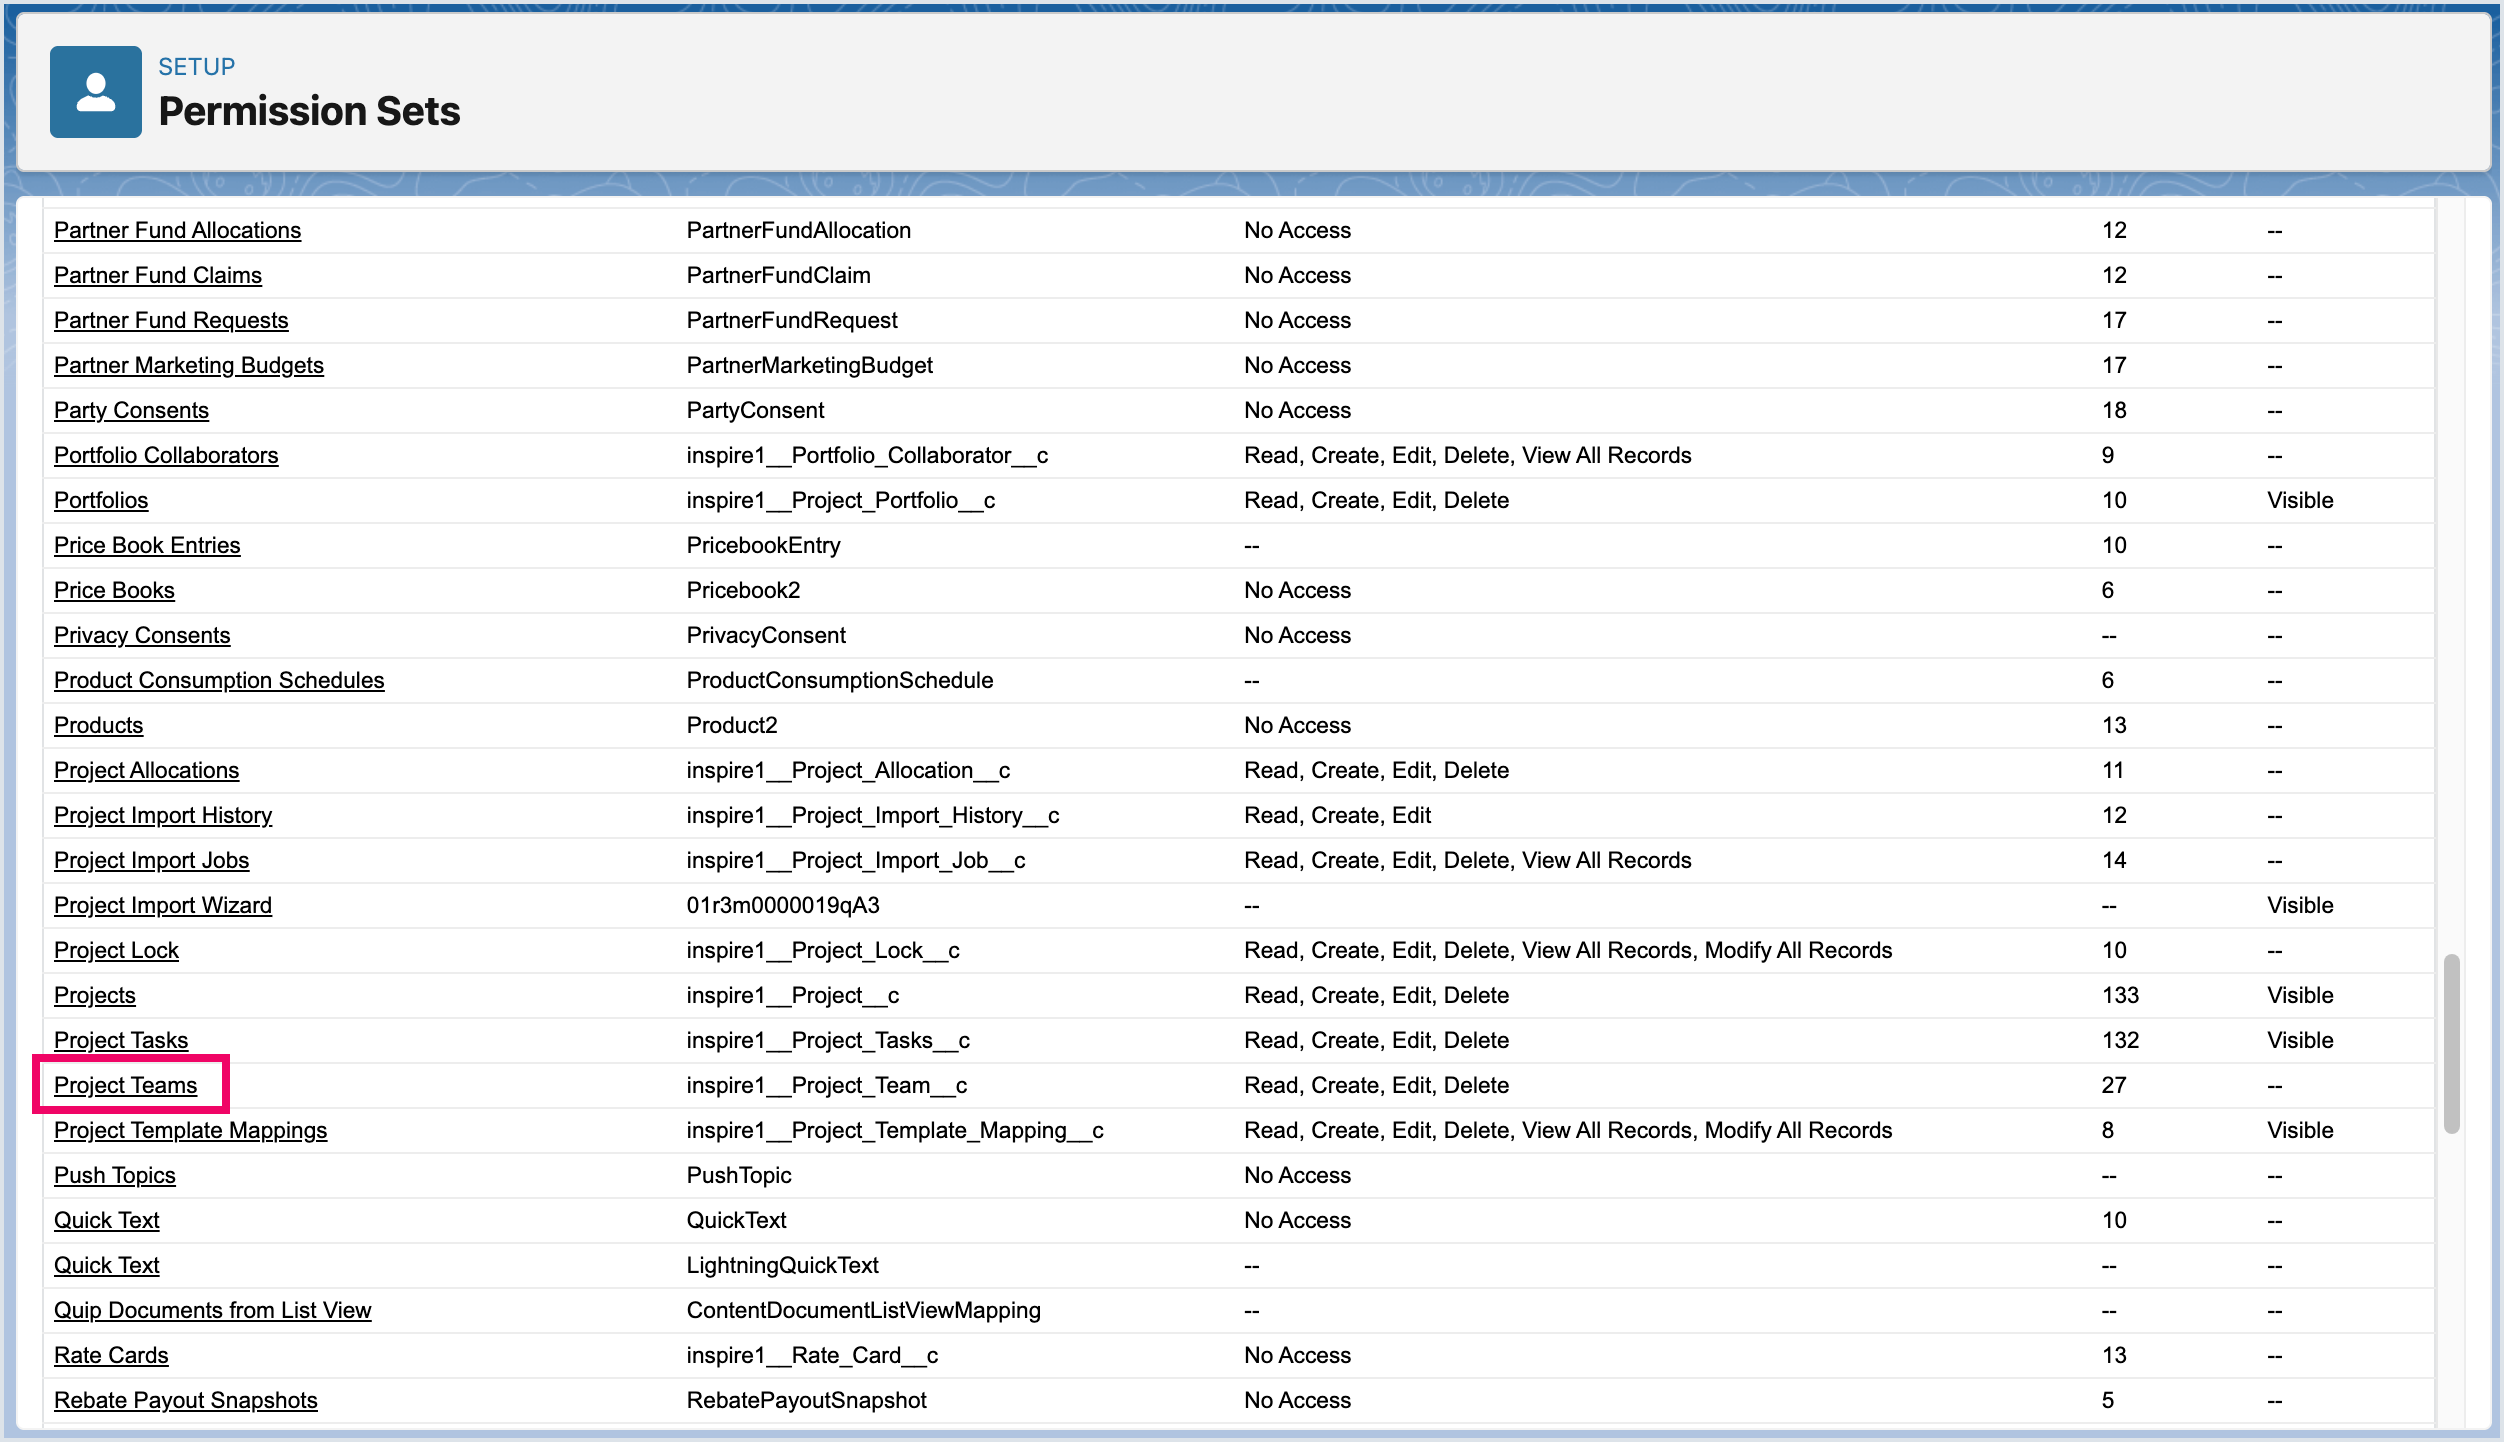Viewport: 2504px width, 1442px height.
Task: Open Quick Text link for QuickText object
Action: click(x=107, y=1220)
